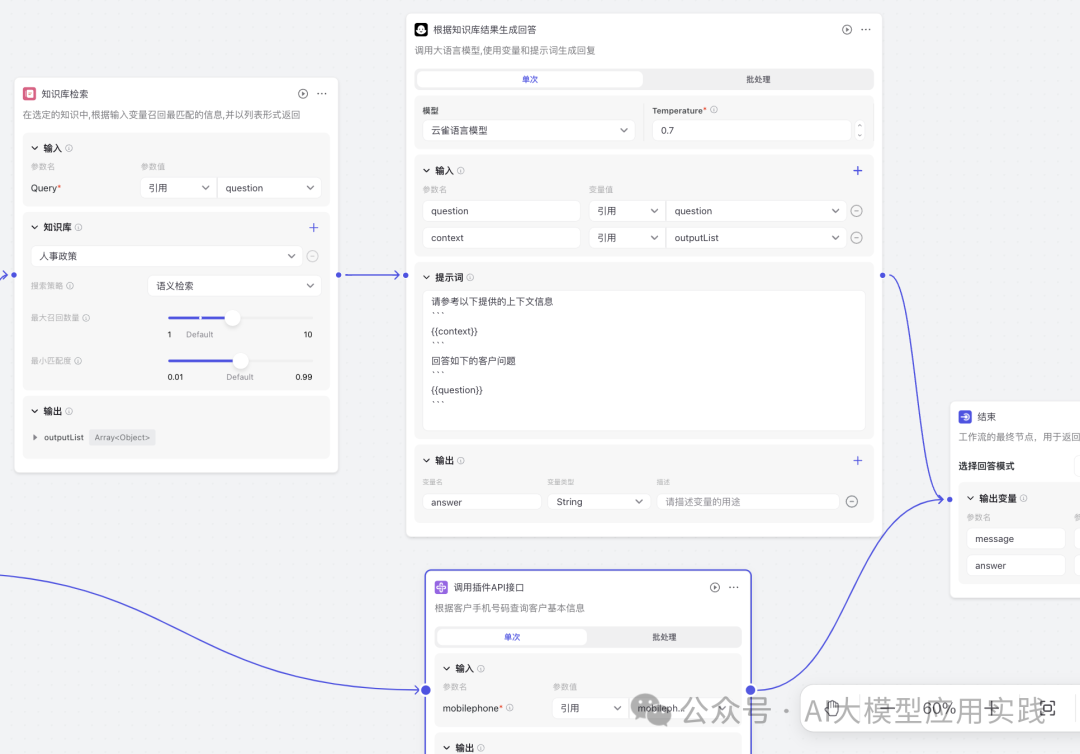The height and width of the screenshot is (754, 1080).
Task: Delete the answer output variable row
Action: 852,502
